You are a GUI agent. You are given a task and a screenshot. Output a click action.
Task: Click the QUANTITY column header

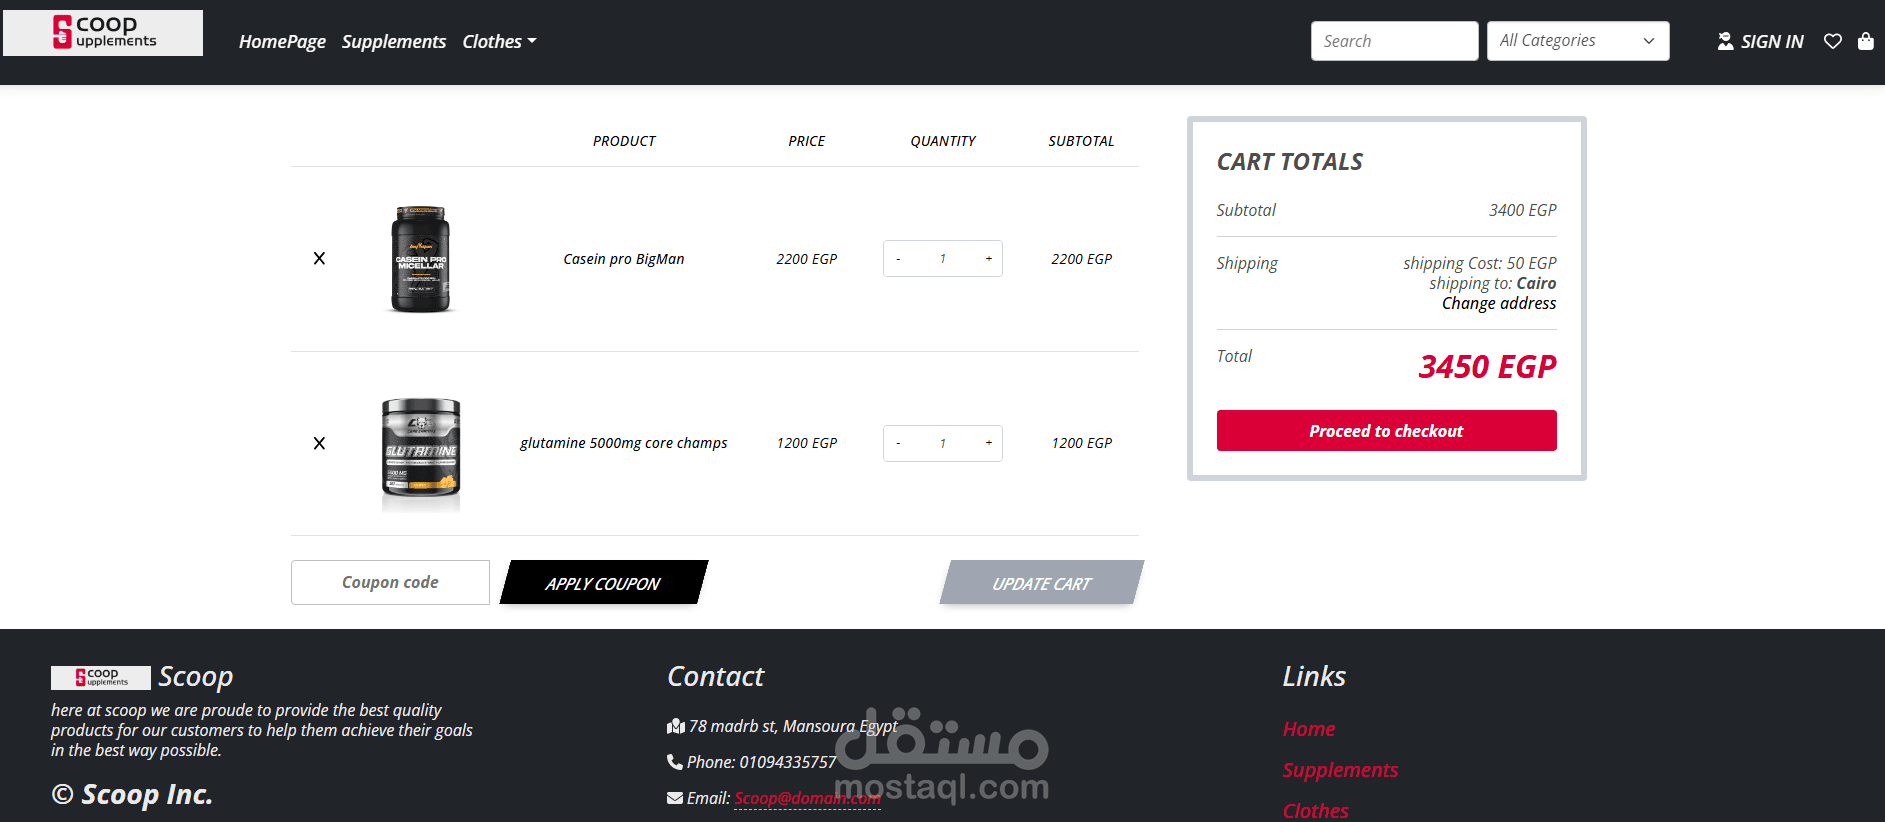[943, 141]
